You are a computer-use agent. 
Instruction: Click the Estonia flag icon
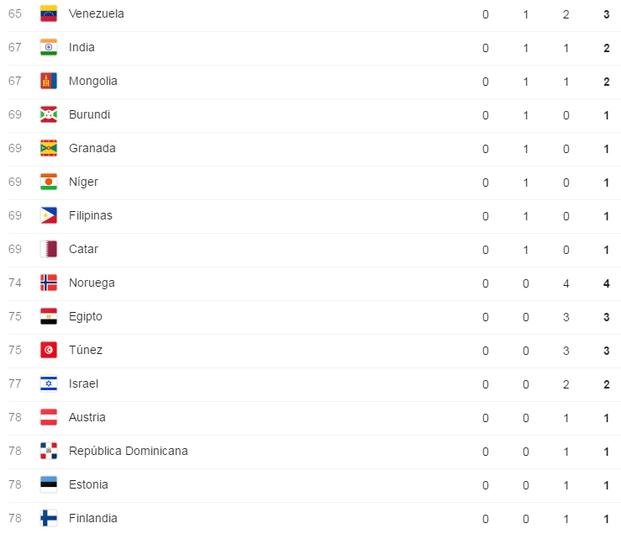point(49,484)
